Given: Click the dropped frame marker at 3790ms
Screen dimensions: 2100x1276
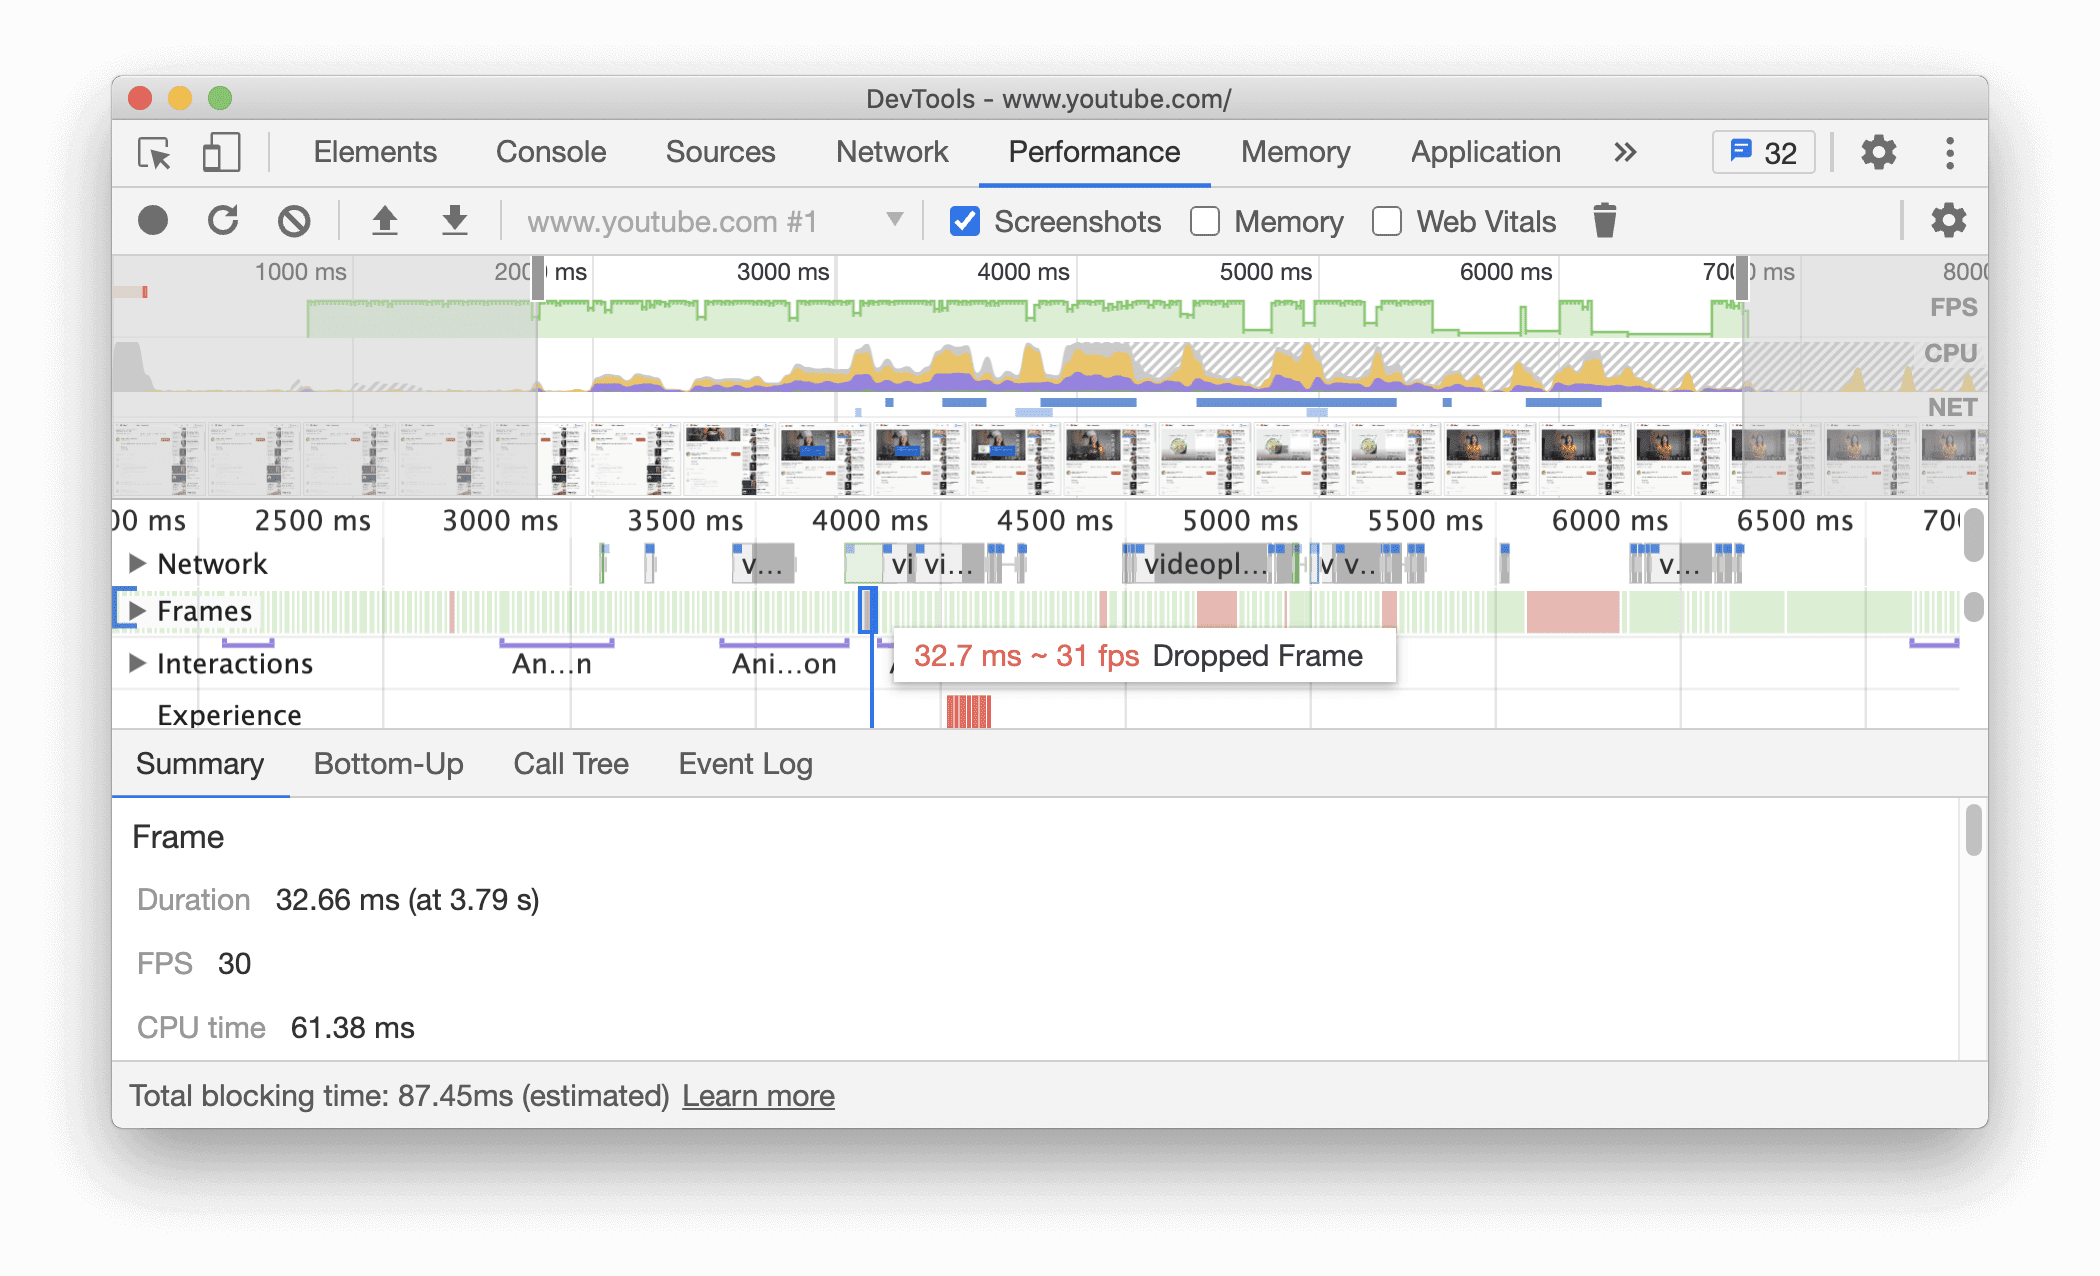Looking at the screenshot, I should point(867,610).
